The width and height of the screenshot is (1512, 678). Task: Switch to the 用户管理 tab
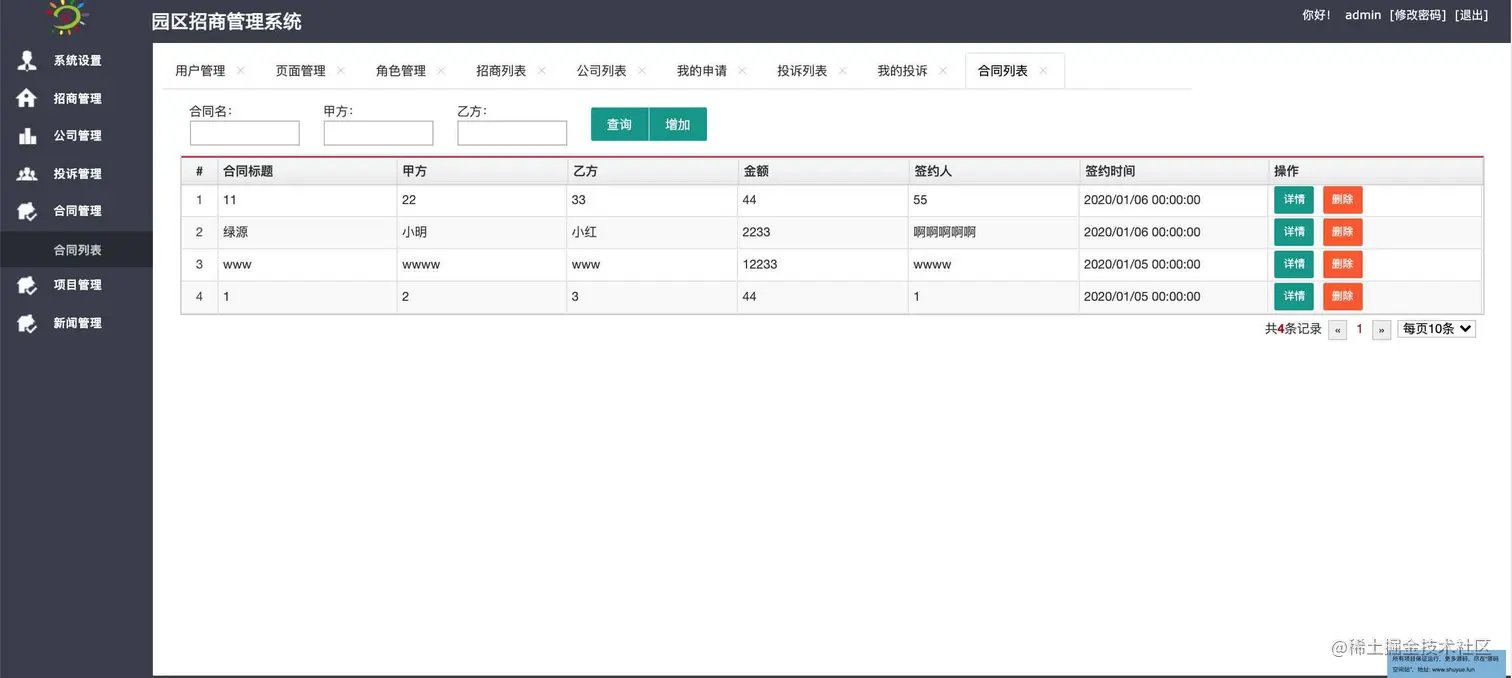click(200, 71)
